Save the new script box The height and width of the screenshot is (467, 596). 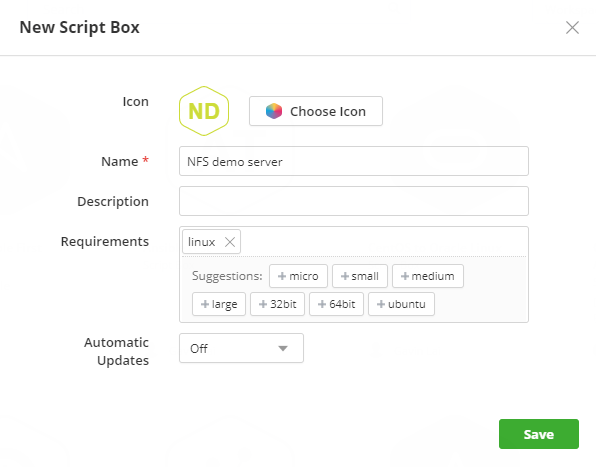click(539, 434)
